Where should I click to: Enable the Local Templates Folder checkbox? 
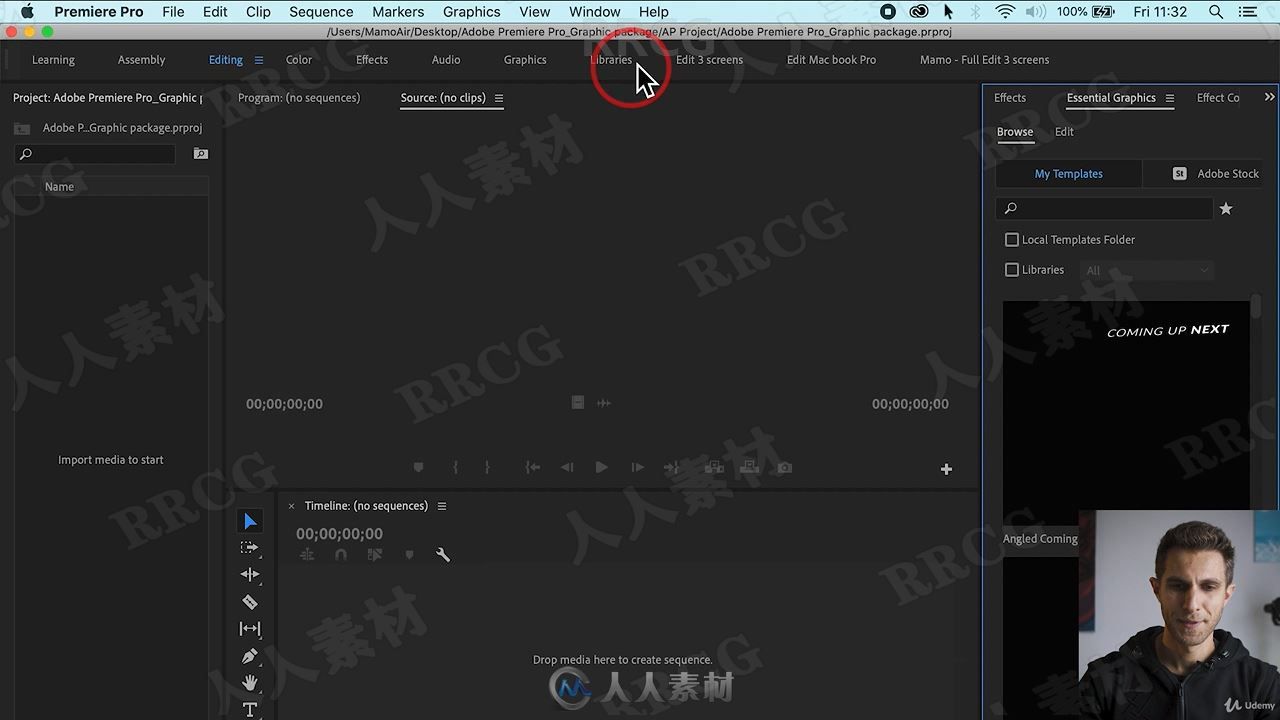[x=1012, y=240]
